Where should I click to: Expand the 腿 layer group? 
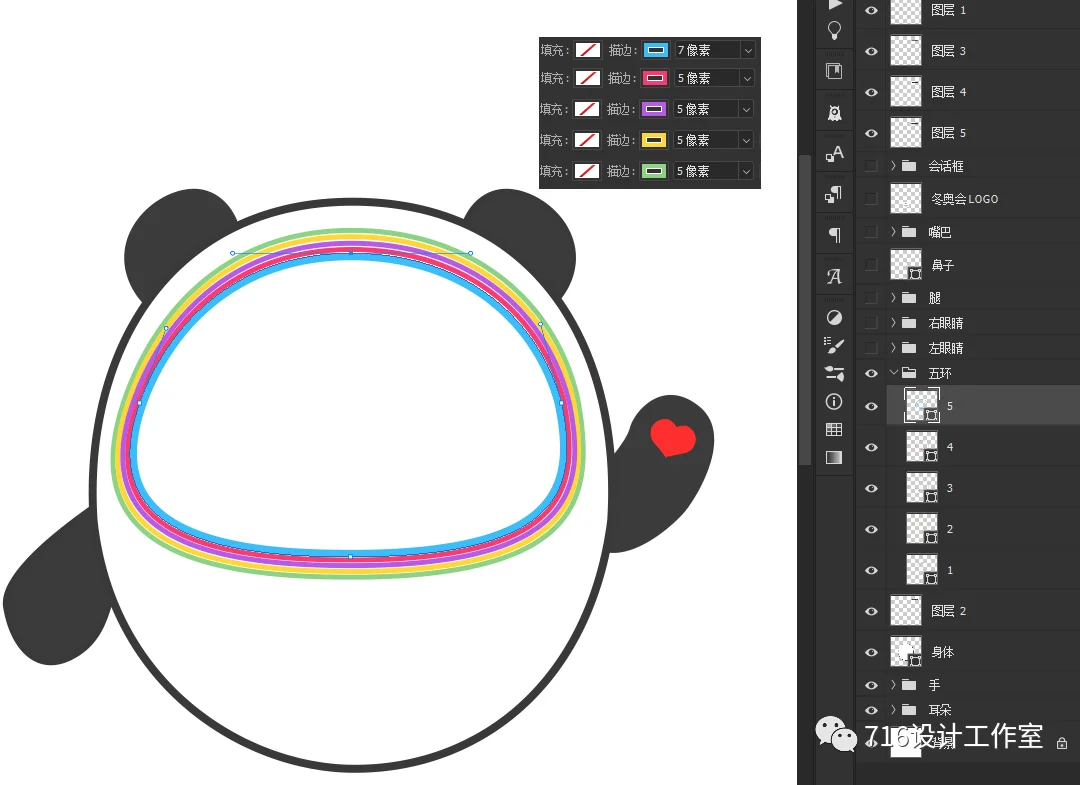click(893, 298)
